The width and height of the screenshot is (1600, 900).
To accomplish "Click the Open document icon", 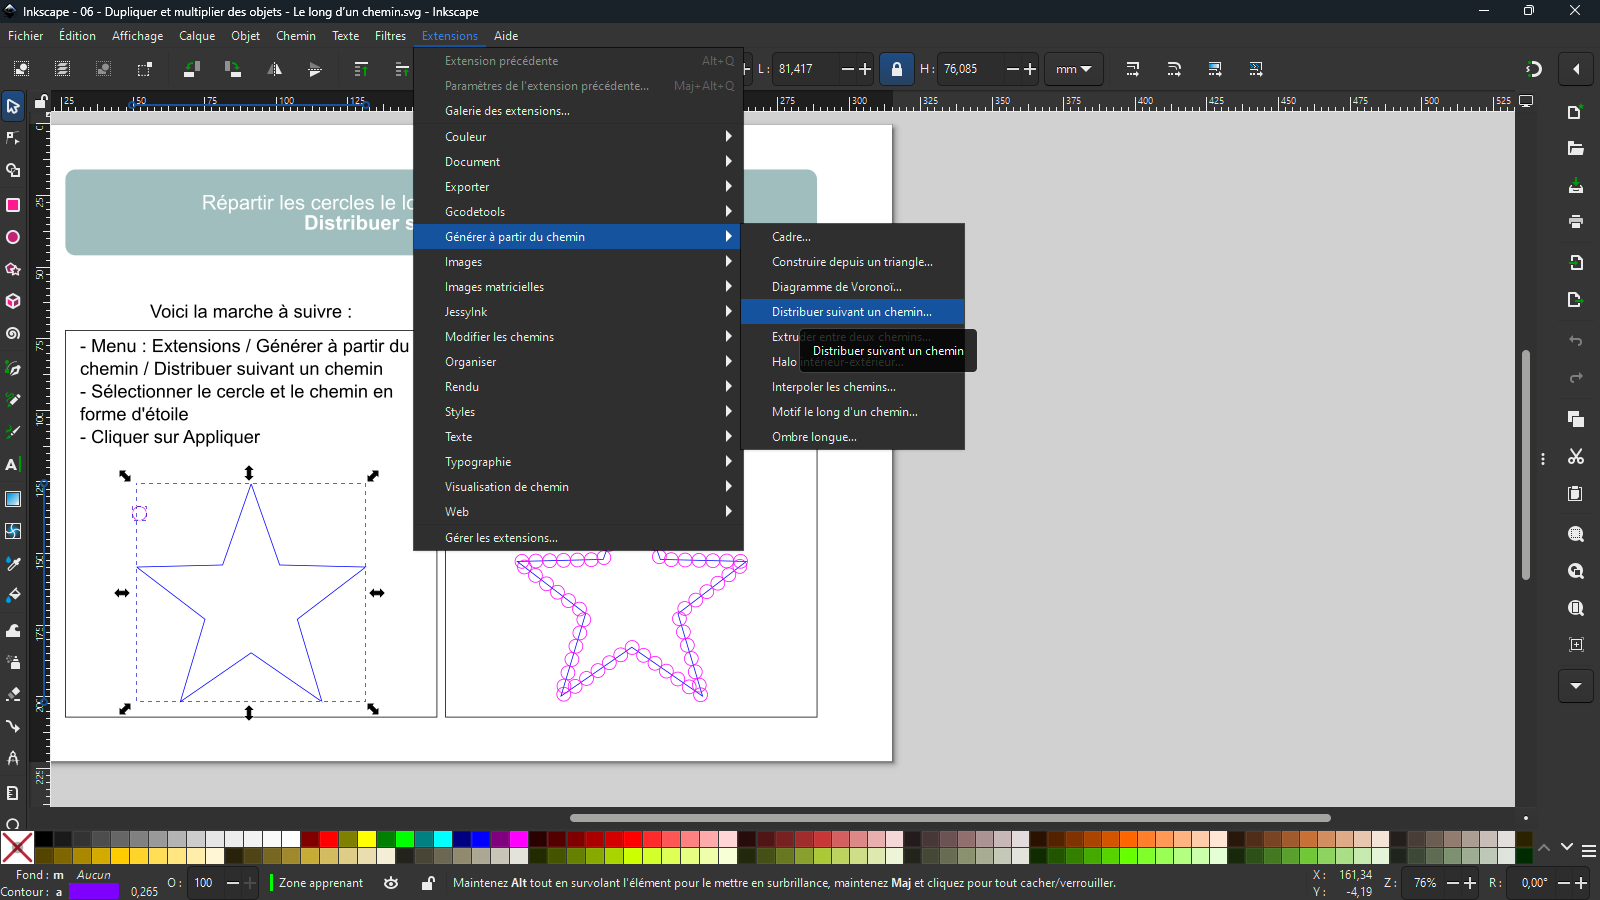I will point(1576,149).
